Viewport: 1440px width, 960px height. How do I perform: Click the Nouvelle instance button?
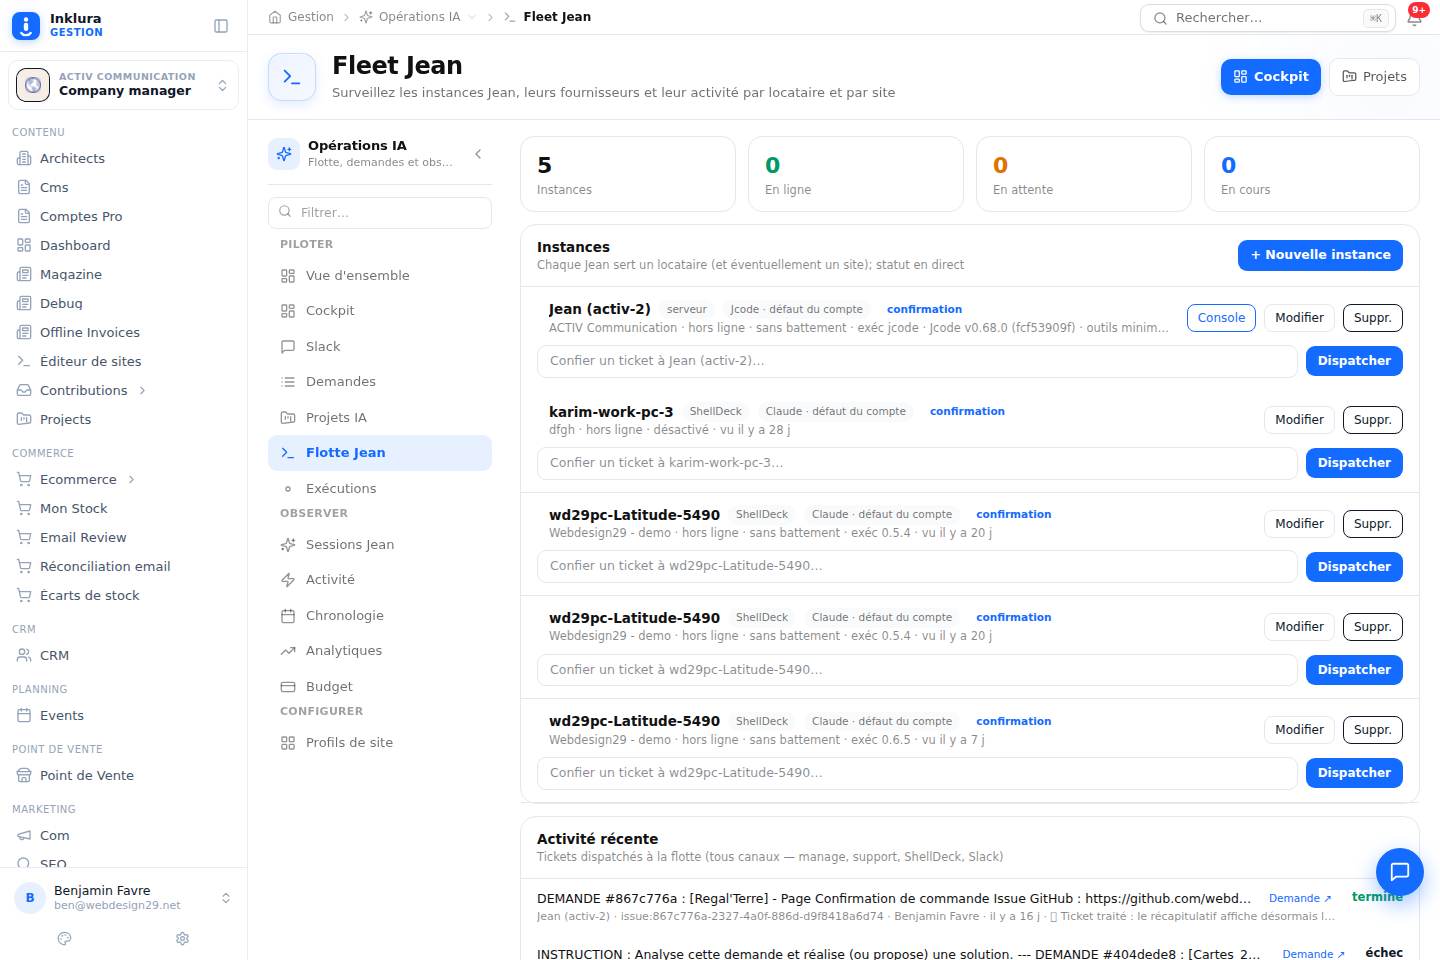point(1320,255)
